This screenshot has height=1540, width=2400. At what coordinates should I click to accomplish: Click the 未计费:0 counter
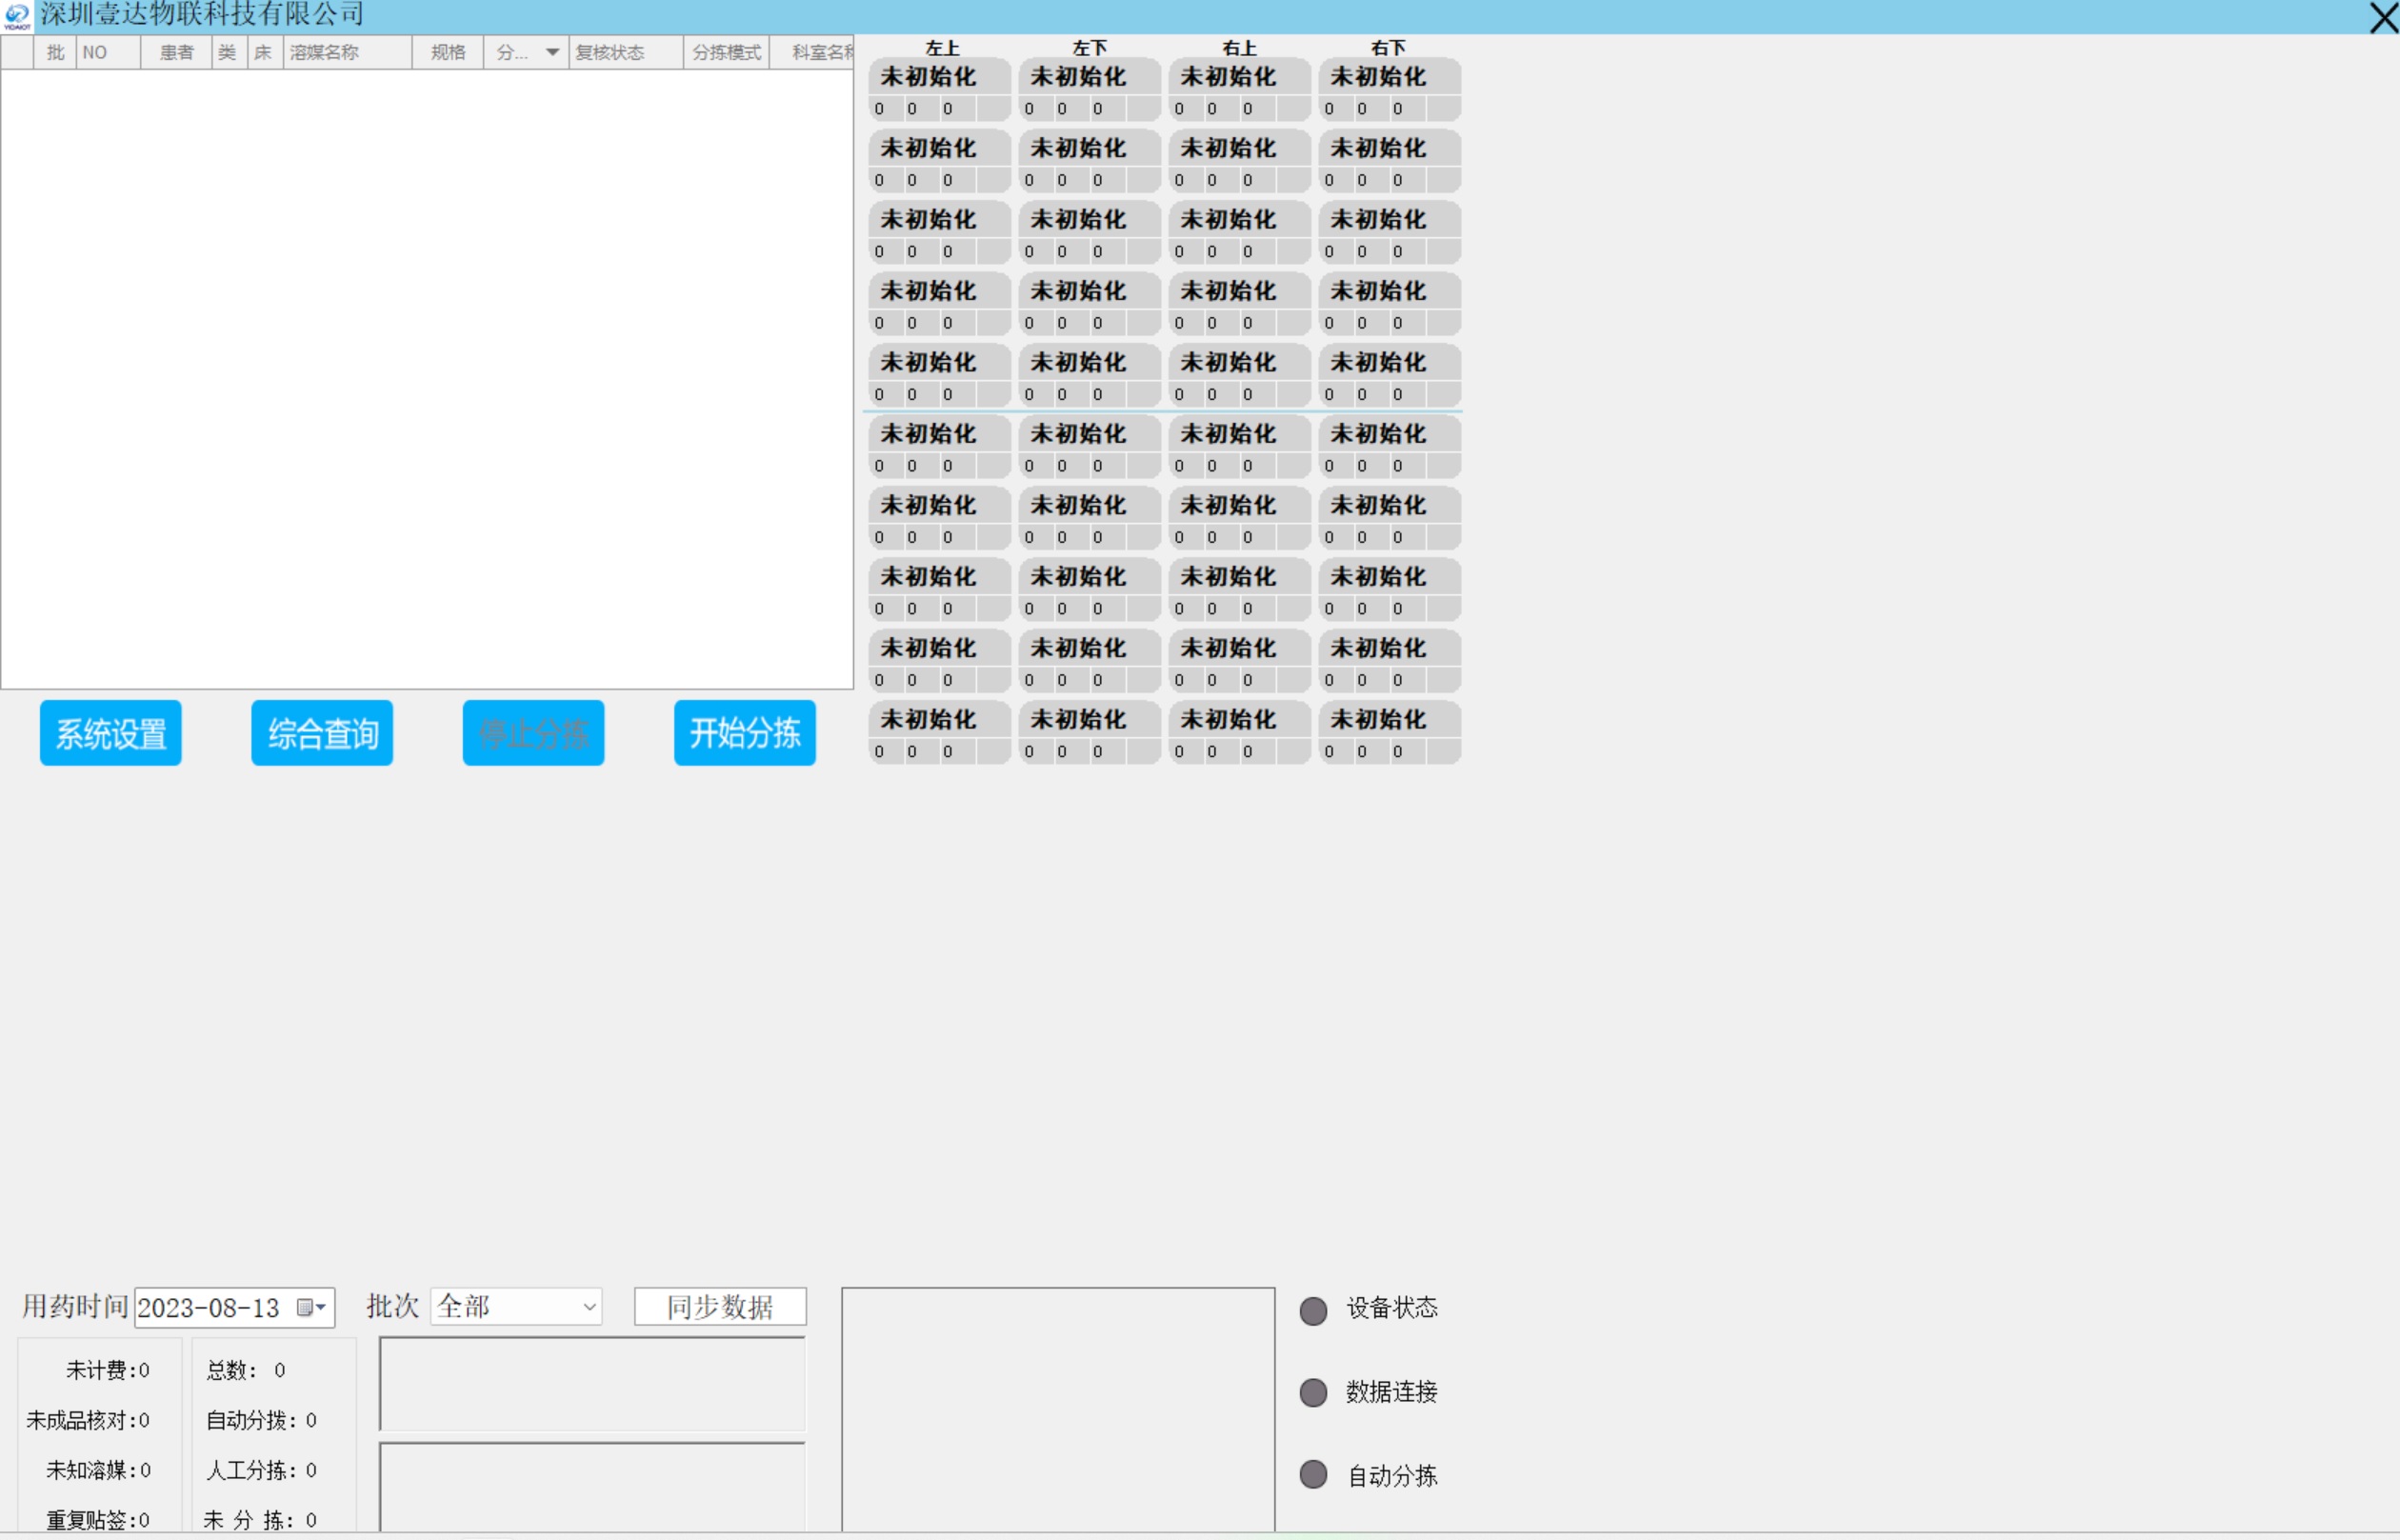click(x=108, y=1371)
